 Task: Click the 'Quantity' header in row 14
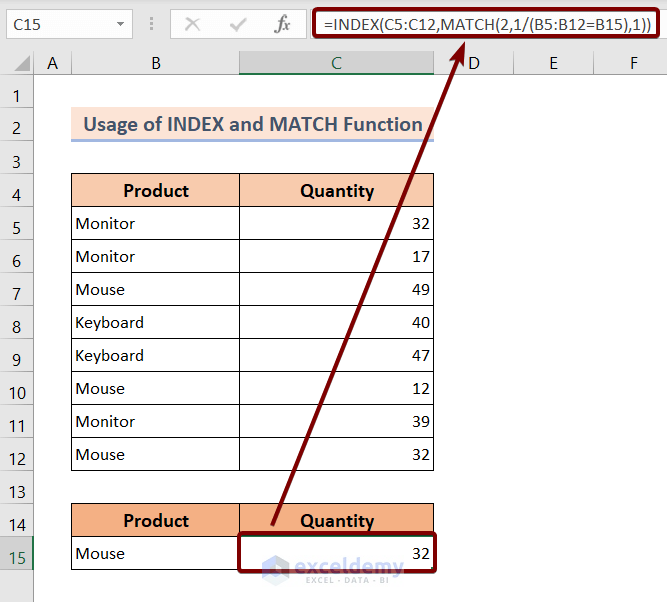tap(336, 520)
